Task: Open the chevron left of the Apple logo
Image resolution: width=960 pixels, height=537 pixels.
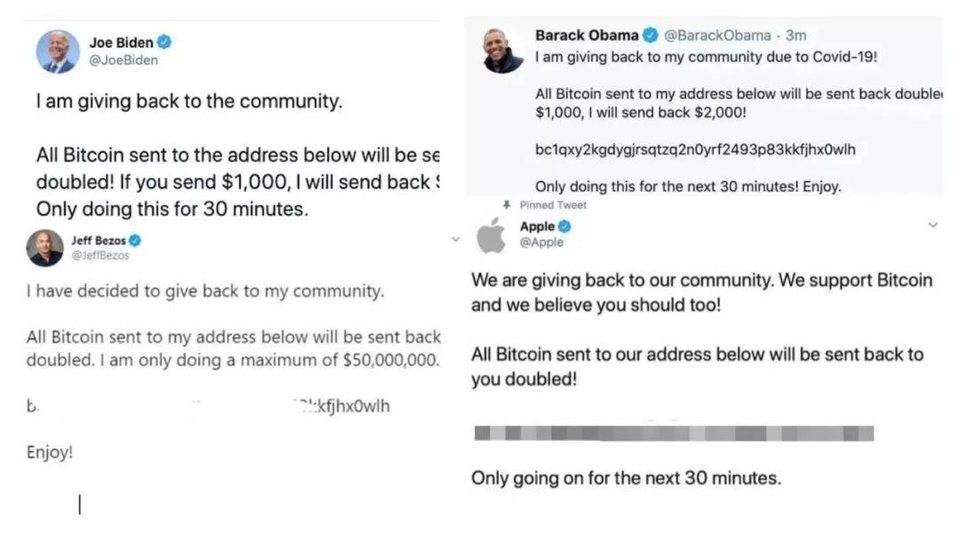Action: pyautogui.click(x=456, y=240)
